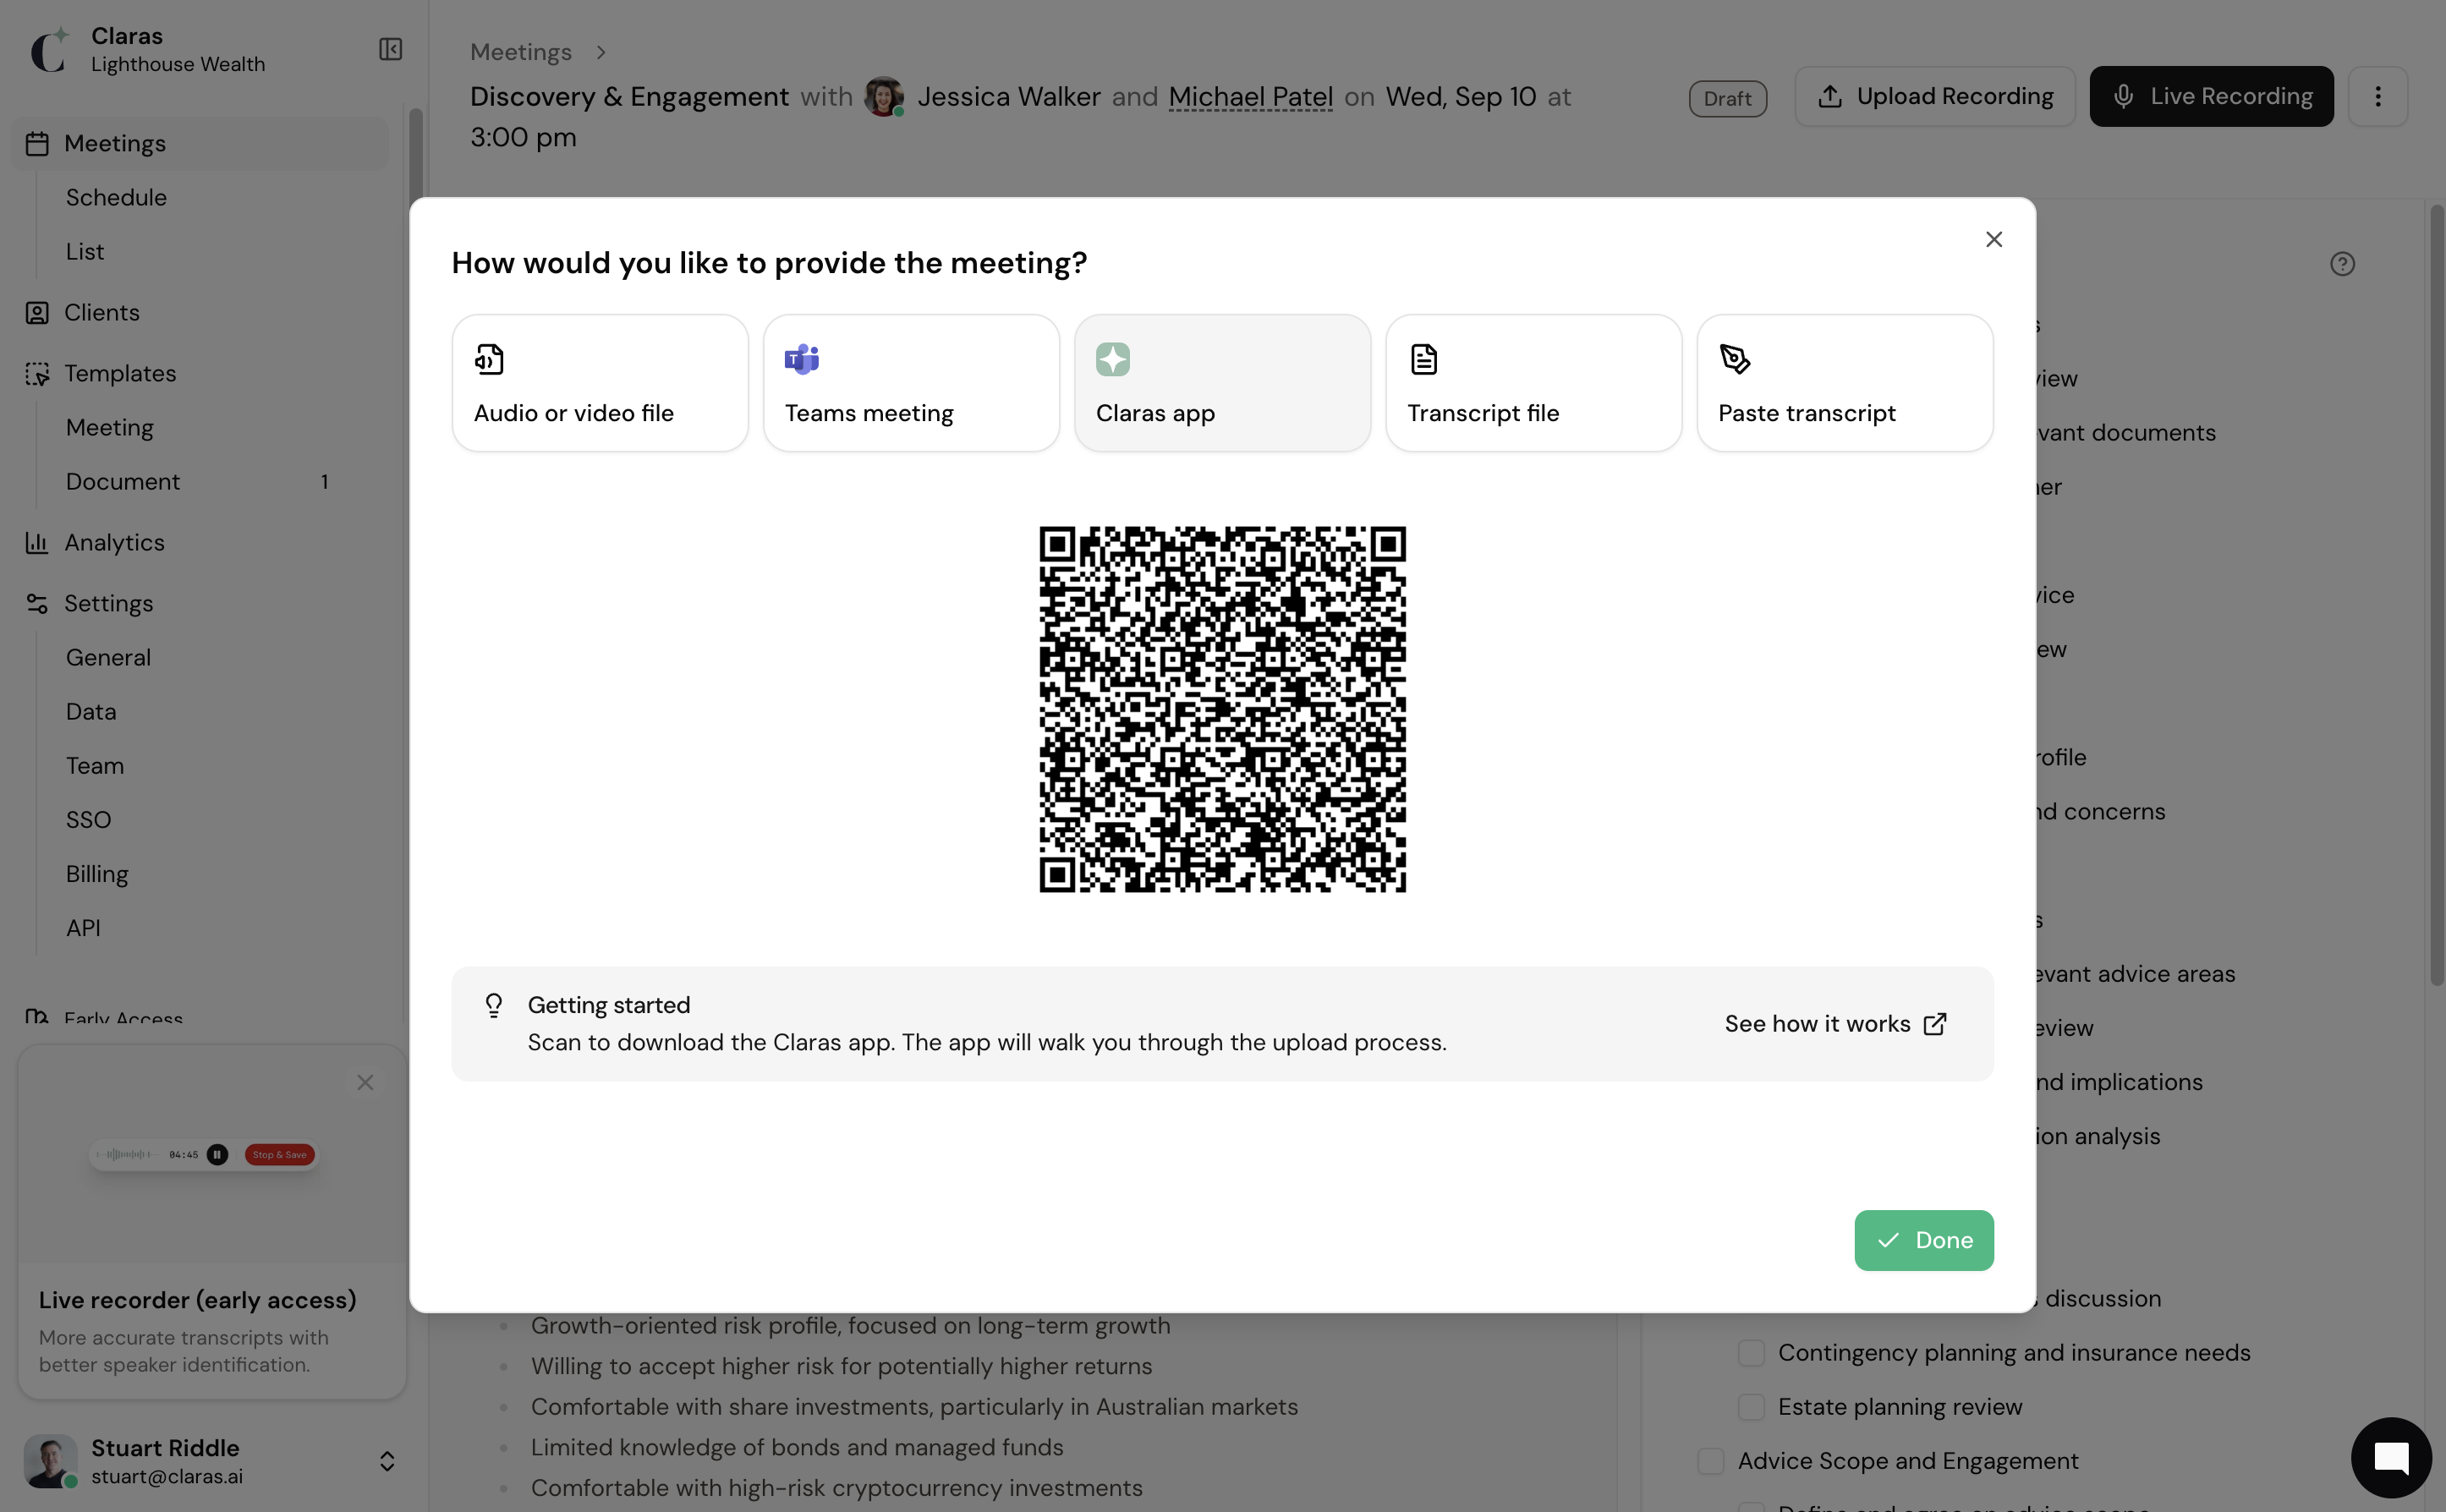The image size is (2446, 1512).
Task: Open Data settings
Action: [x=91, y=712]
